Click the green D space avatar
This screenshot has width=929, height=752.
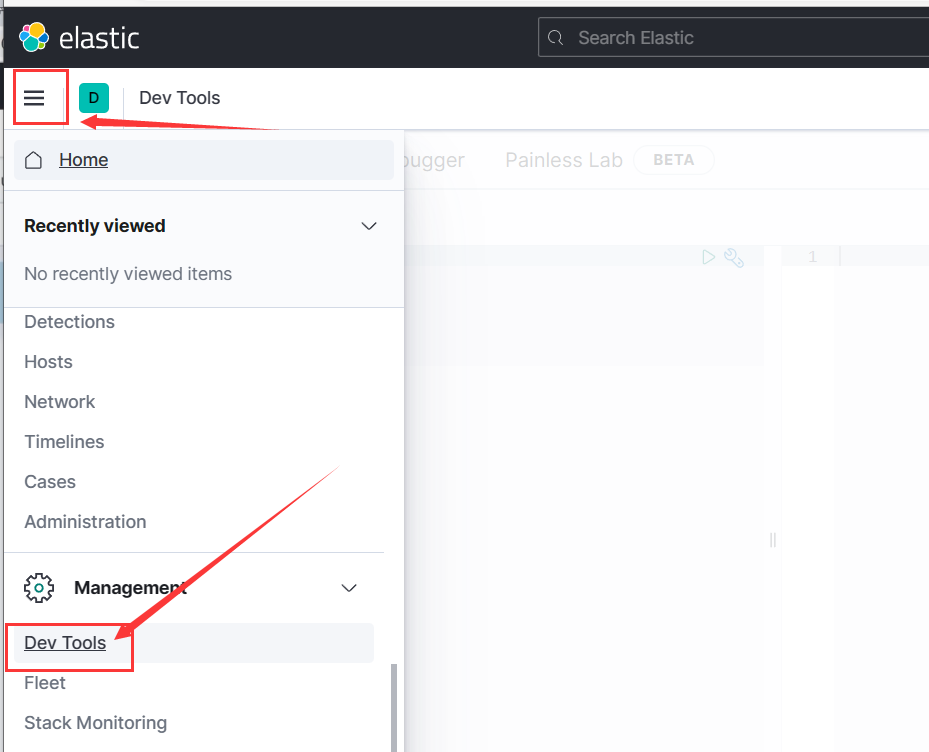tap(94, 98)
